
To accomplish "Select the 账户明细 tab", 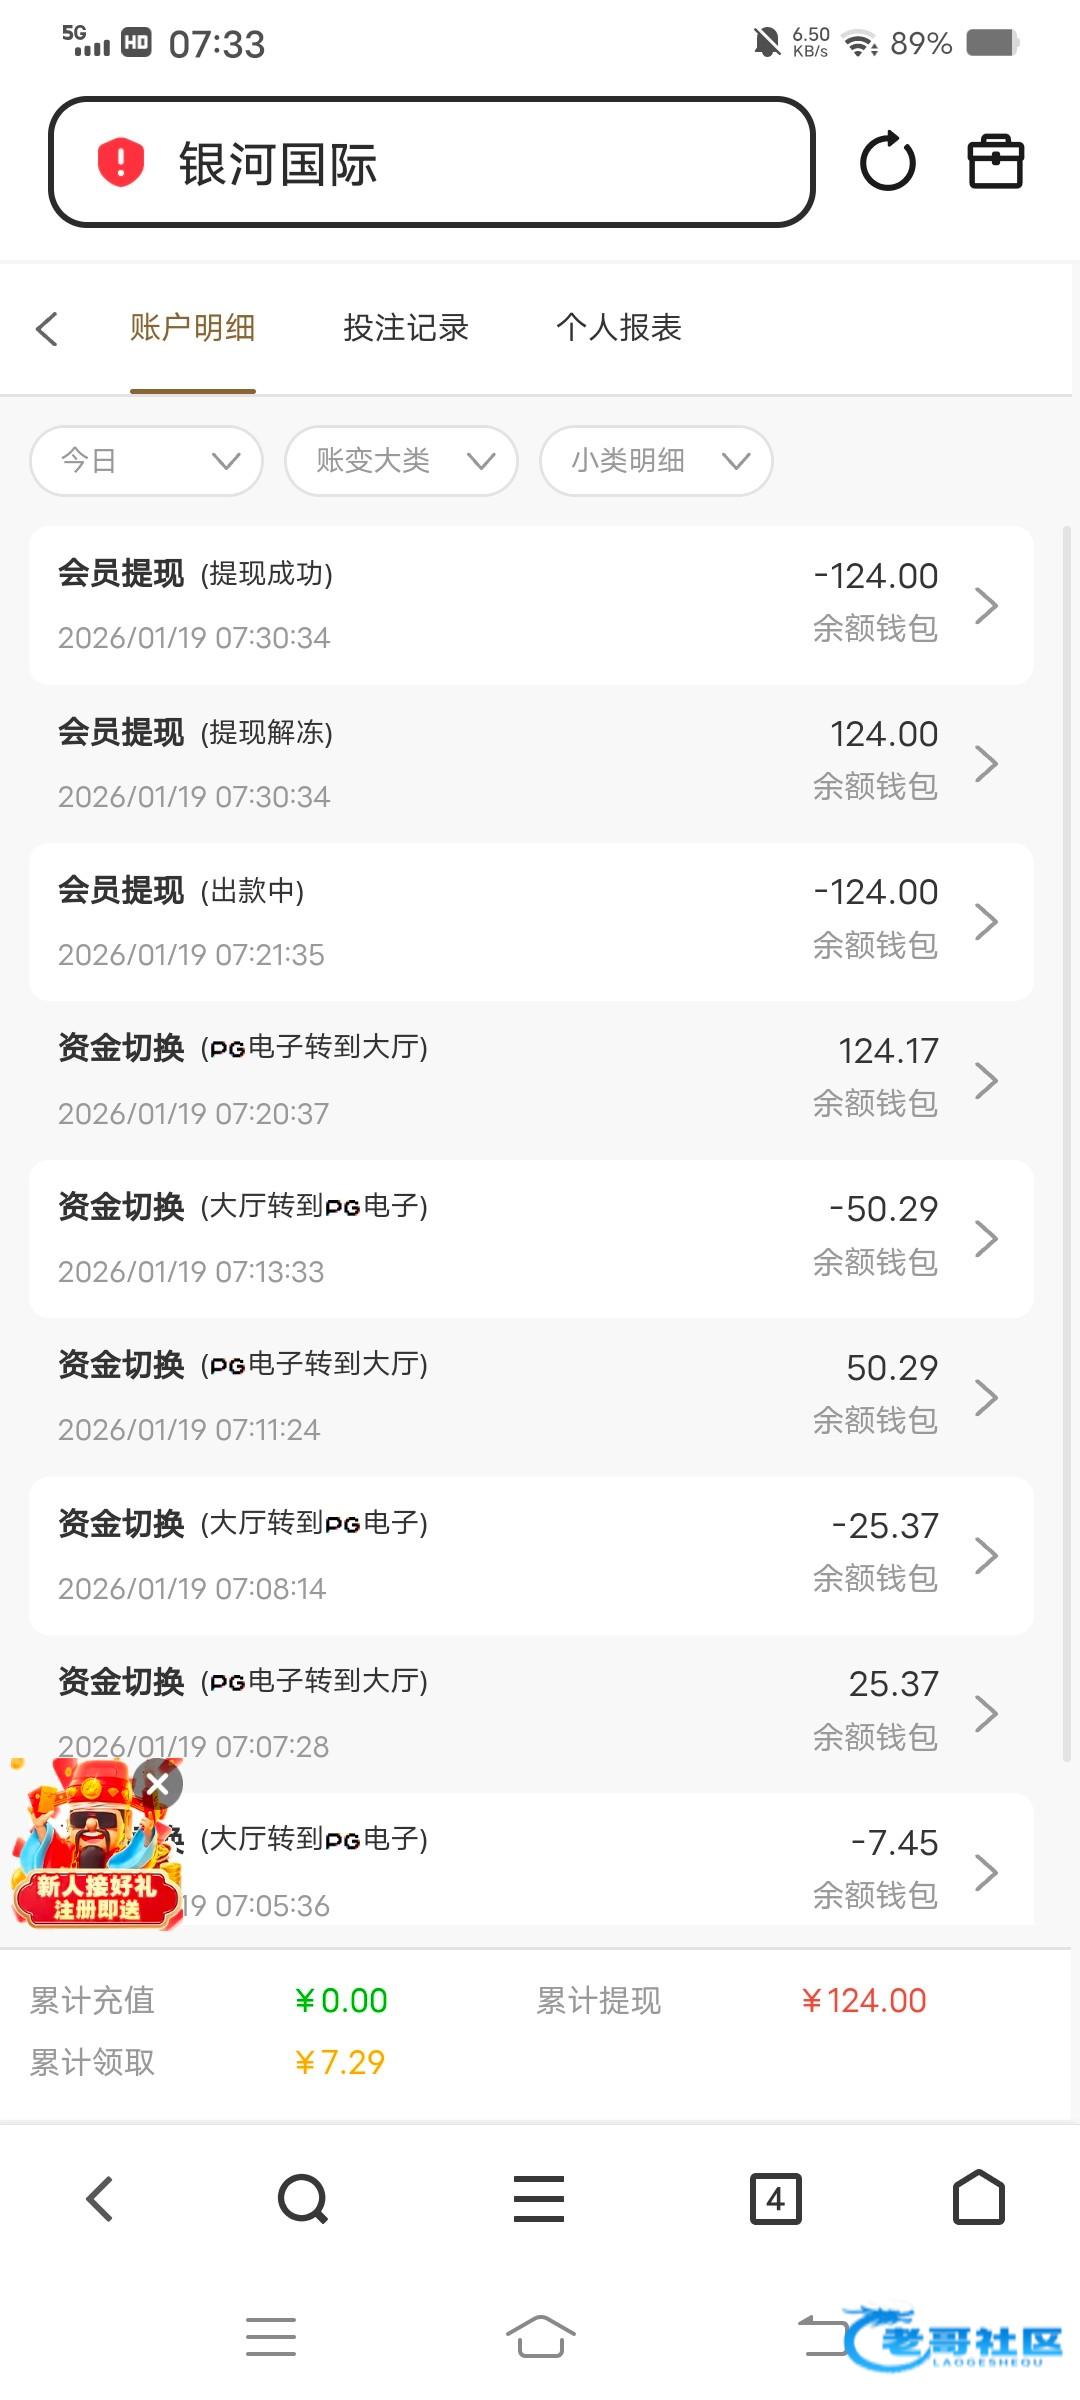I will click(x=193, y=328).
